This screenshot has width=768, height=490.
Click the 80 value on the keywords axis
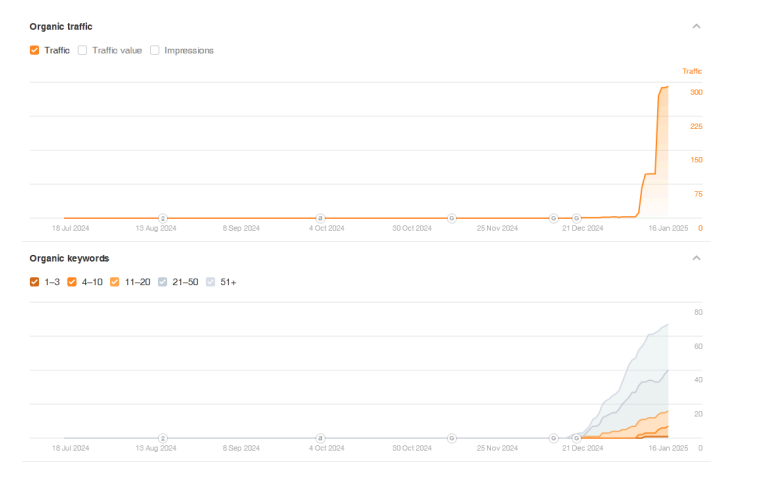[698, 312]
